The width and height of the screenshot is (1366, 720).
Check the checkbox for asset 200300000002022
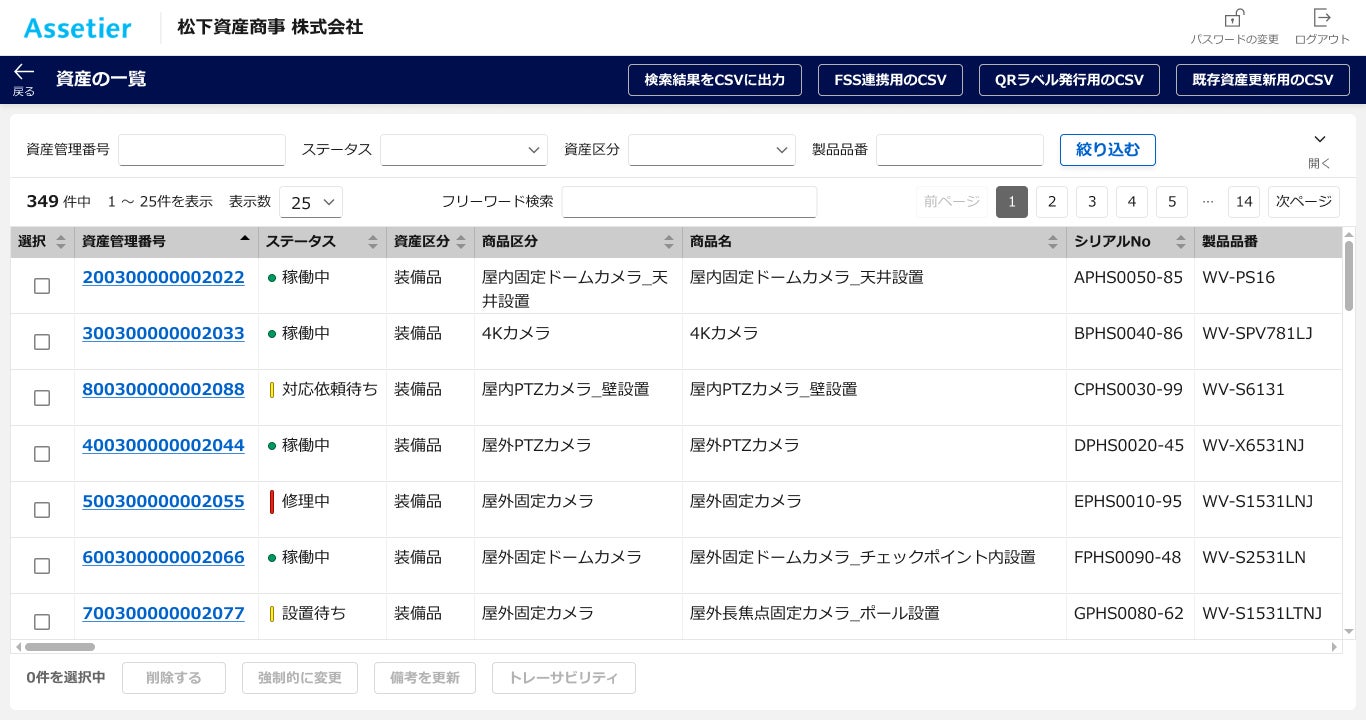click(x=41, y=286)
